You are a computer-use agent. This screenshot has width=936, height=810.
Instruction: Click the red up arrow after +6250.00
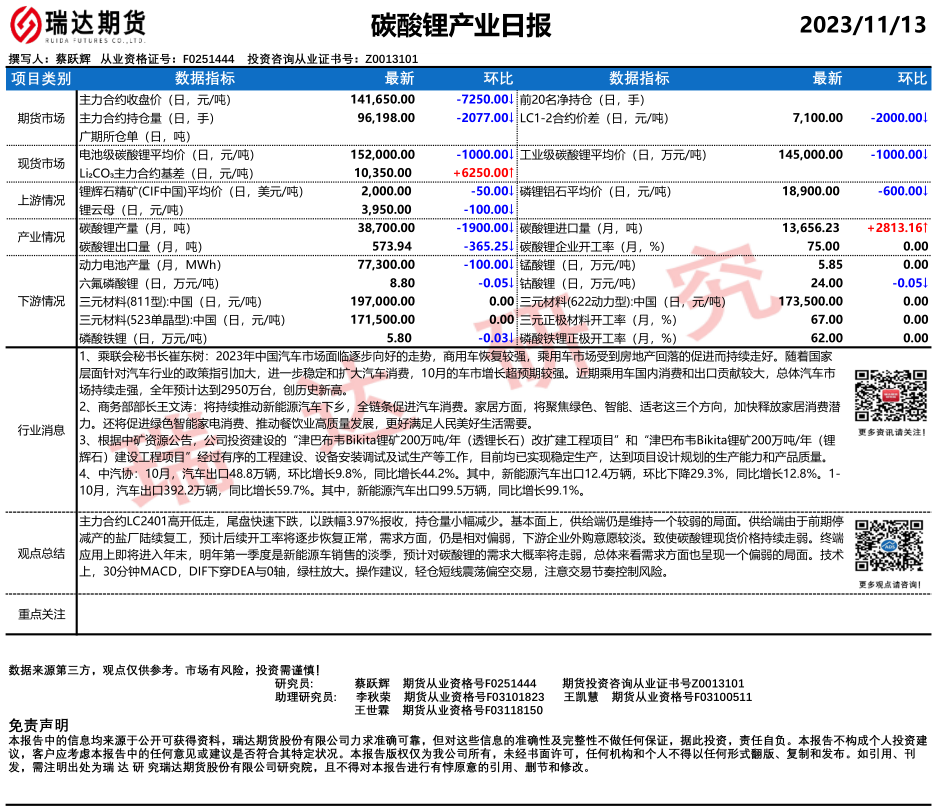coord(513,173)
